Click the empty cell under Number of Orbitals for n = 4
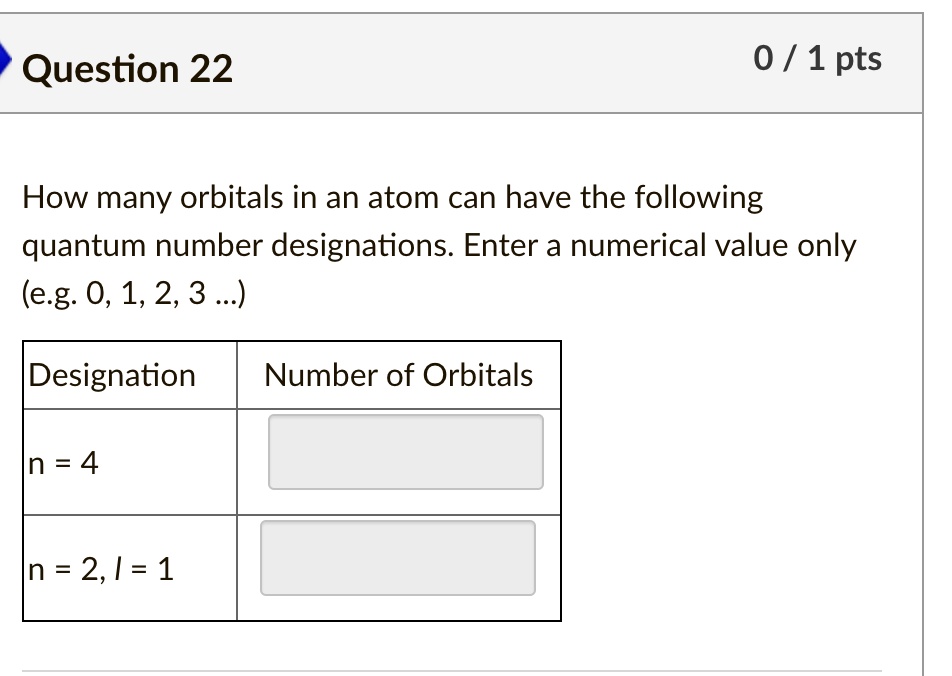 coord(405,452)
